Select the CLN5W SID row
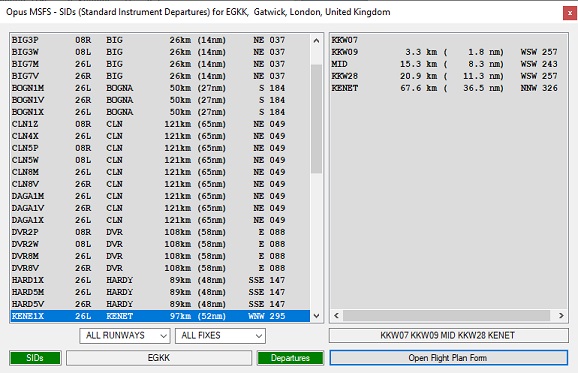 point(160,160)
